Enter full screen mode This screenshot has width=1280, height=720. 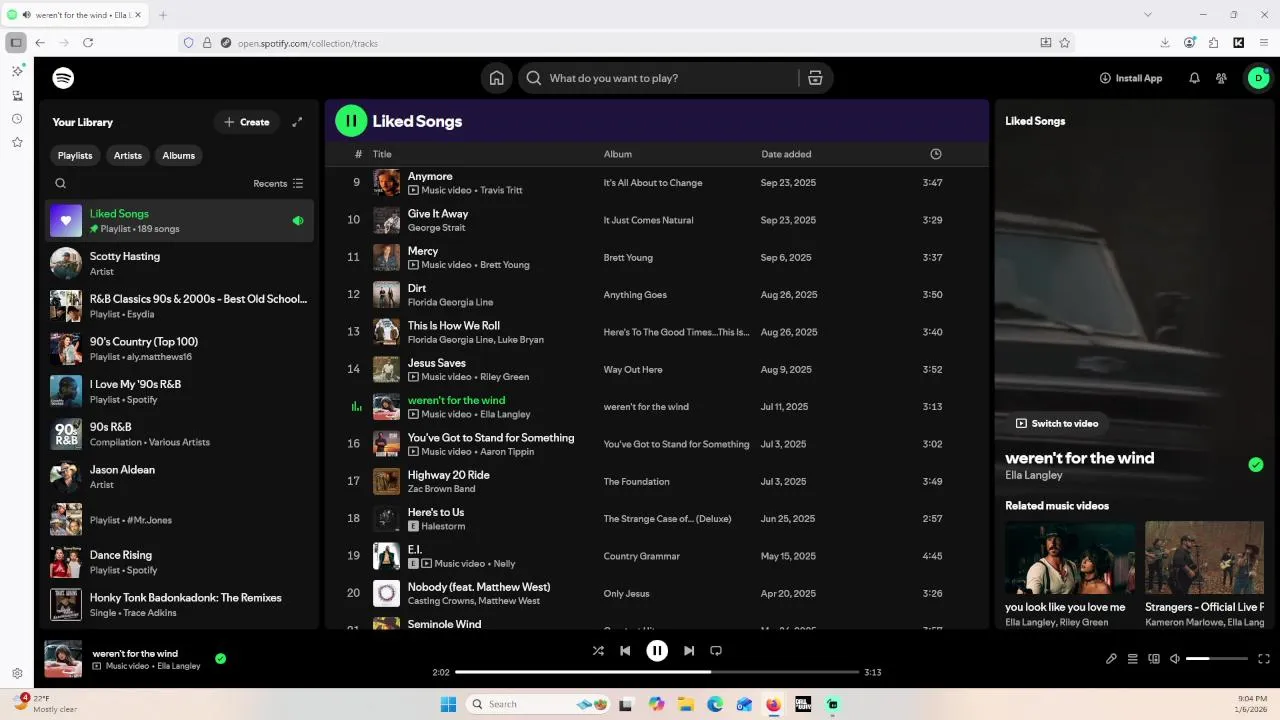[x=1264, y=659]
